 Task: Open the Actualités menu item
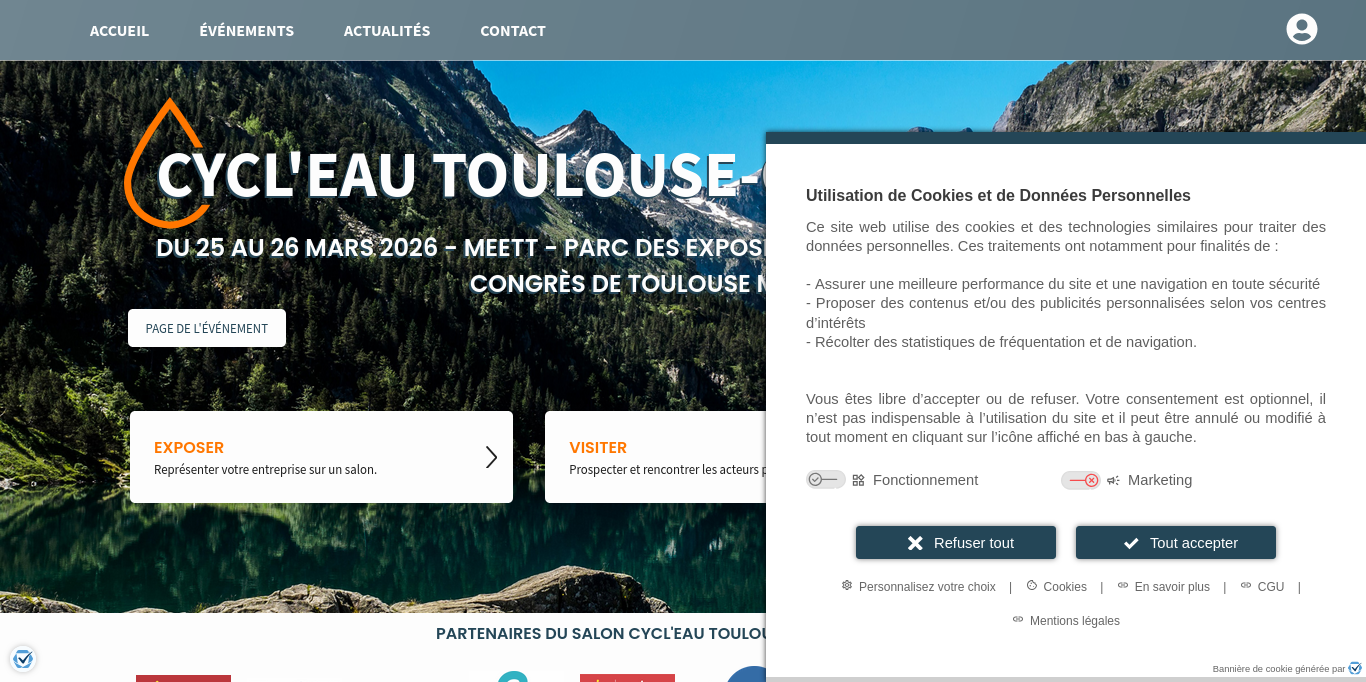coord(387,30)
